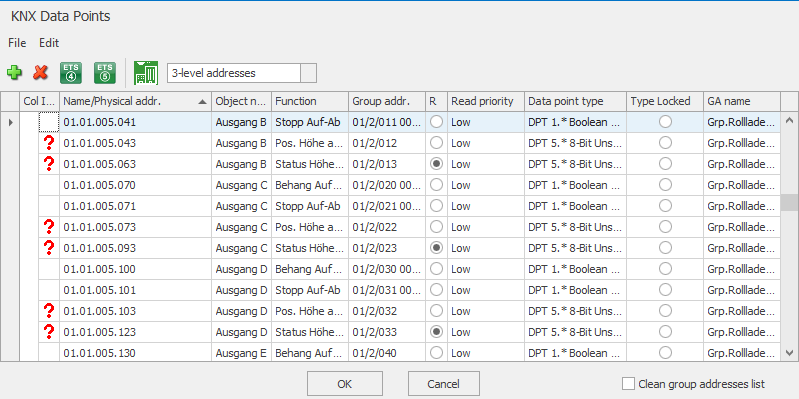Click question mark icon for 01.01.005.103
This screenshot has height=399, width=799.
(49, 310)
